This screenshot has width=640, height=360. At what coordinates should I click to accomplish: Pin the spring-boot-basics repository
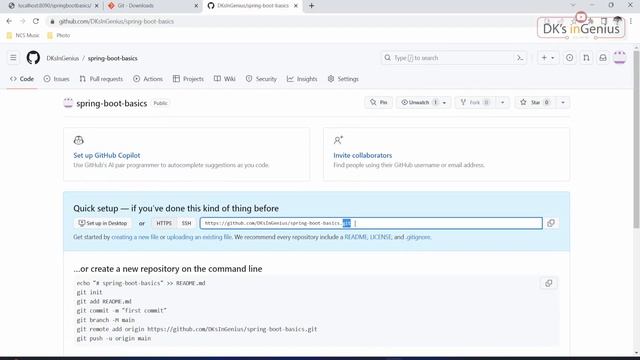(378, 102)
